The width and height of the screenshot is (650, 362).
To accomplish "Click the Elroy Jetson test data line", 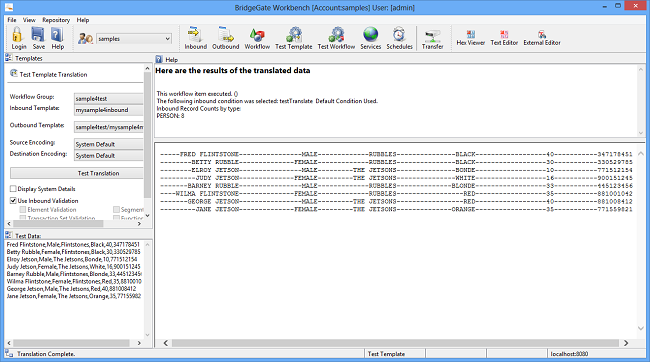I will (72, 259).
